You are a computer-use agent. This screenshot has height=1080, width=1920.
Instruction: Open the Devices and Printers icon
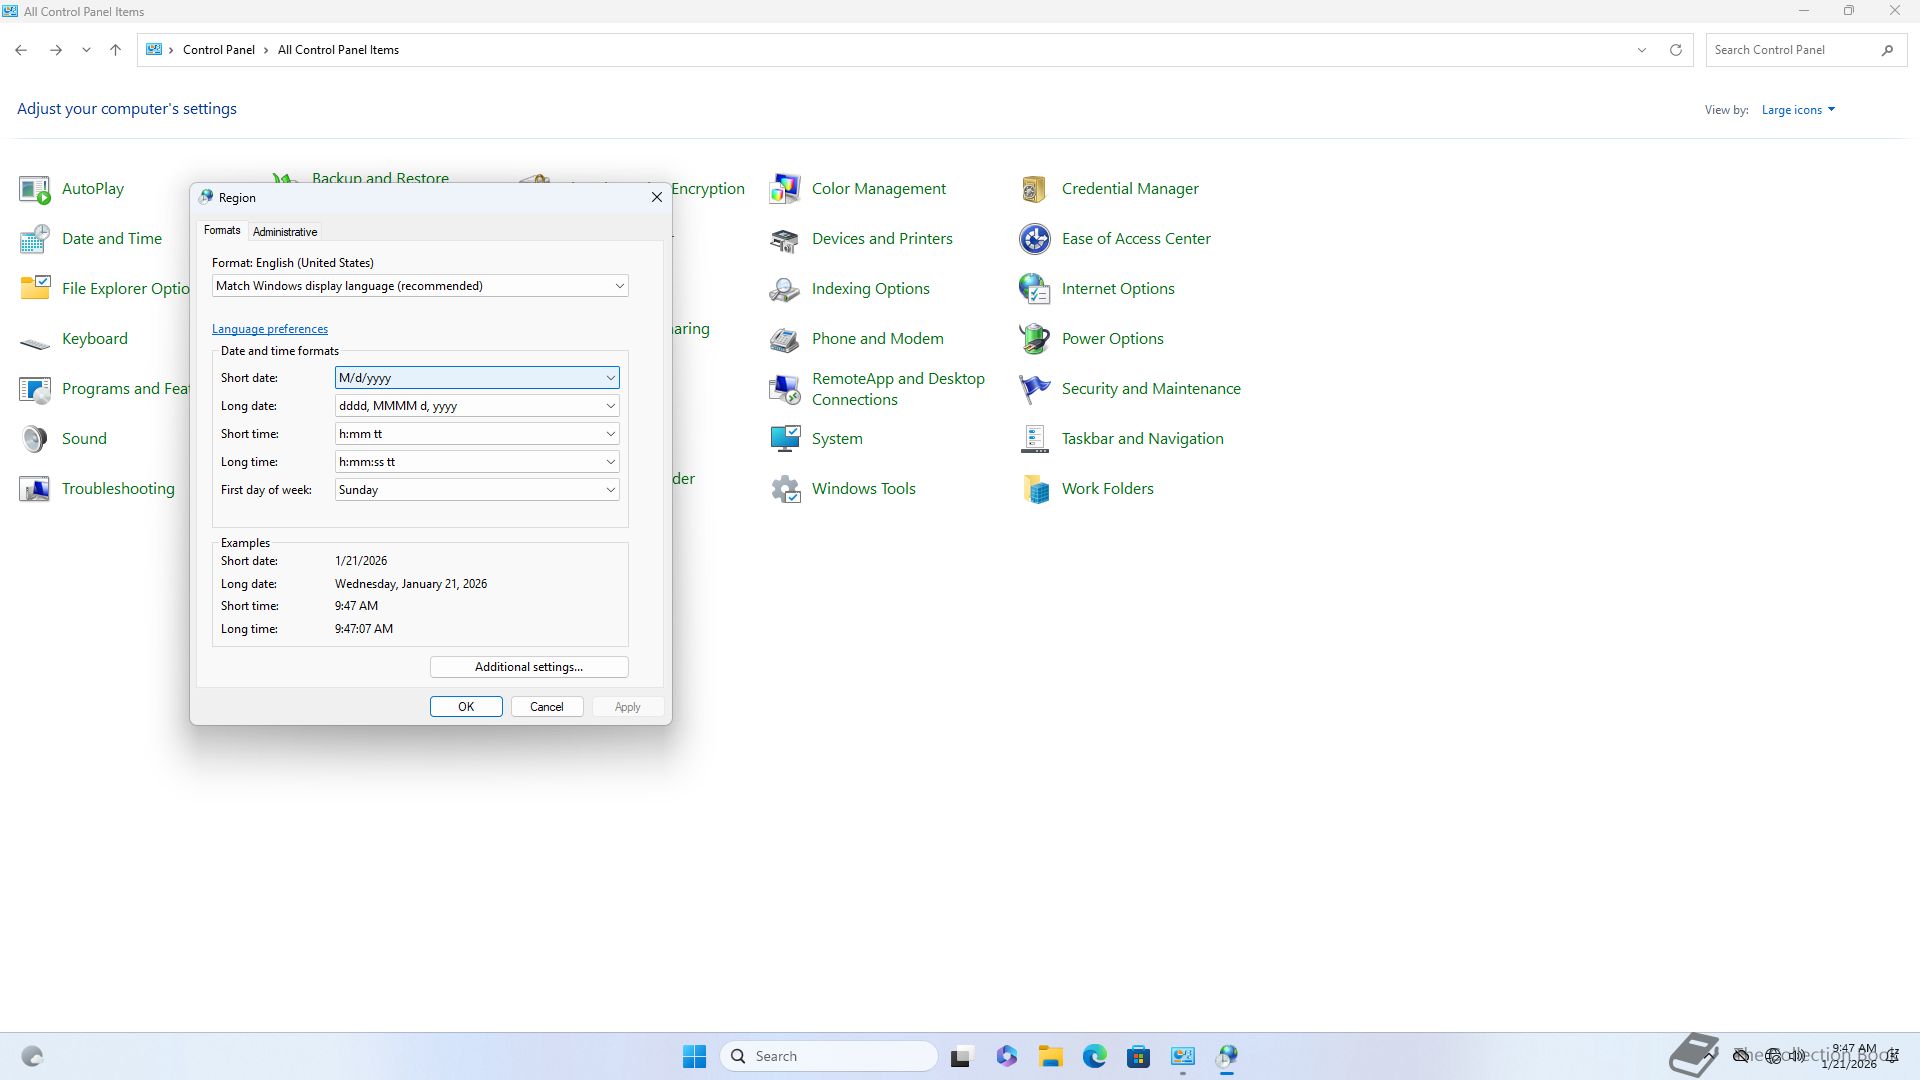point(785,239)
